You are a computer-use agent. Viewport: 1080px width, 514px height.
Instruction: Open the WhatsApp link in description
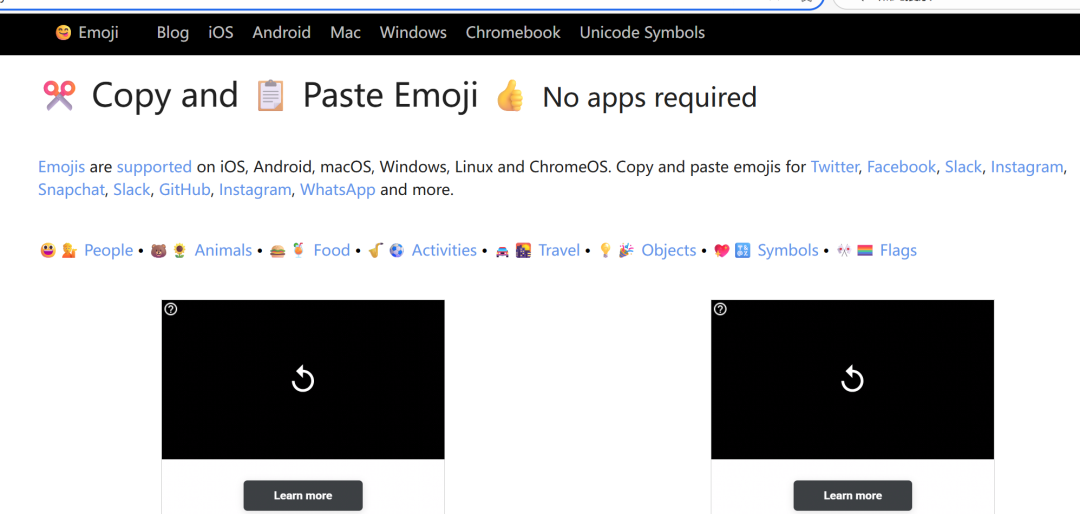pyautogui.click(x=338, y=189)
